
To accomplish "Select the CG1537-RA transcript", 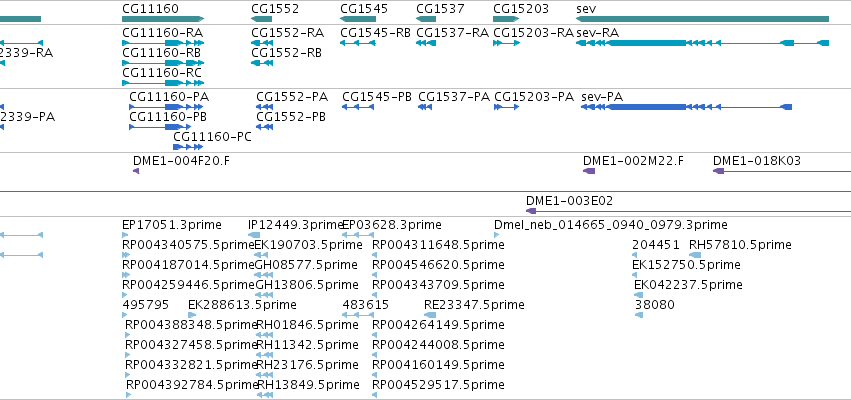I will [426, 43].
